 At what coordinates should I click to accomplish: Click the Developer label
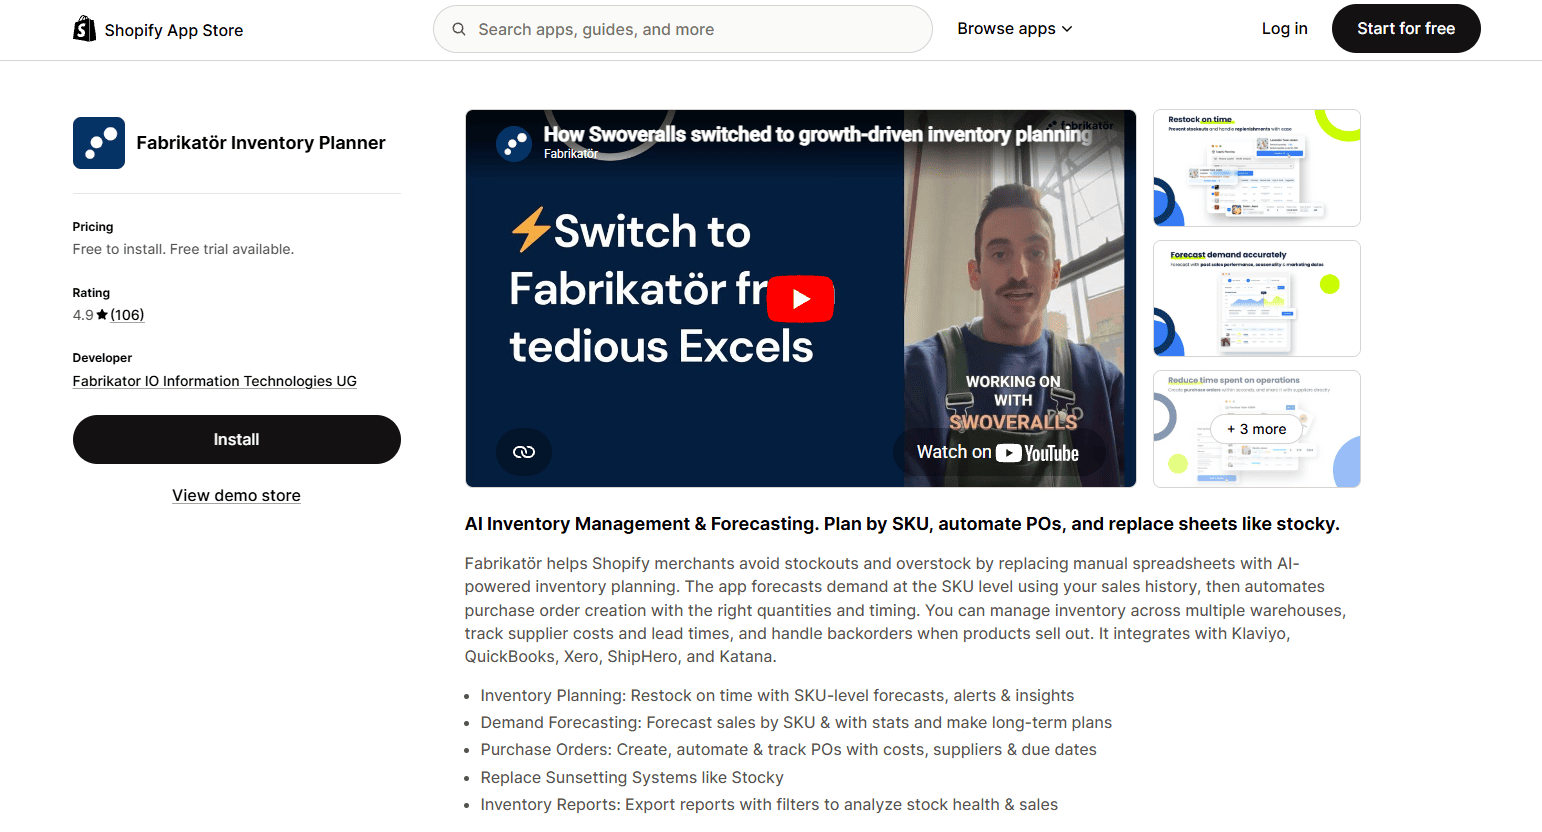102,358
